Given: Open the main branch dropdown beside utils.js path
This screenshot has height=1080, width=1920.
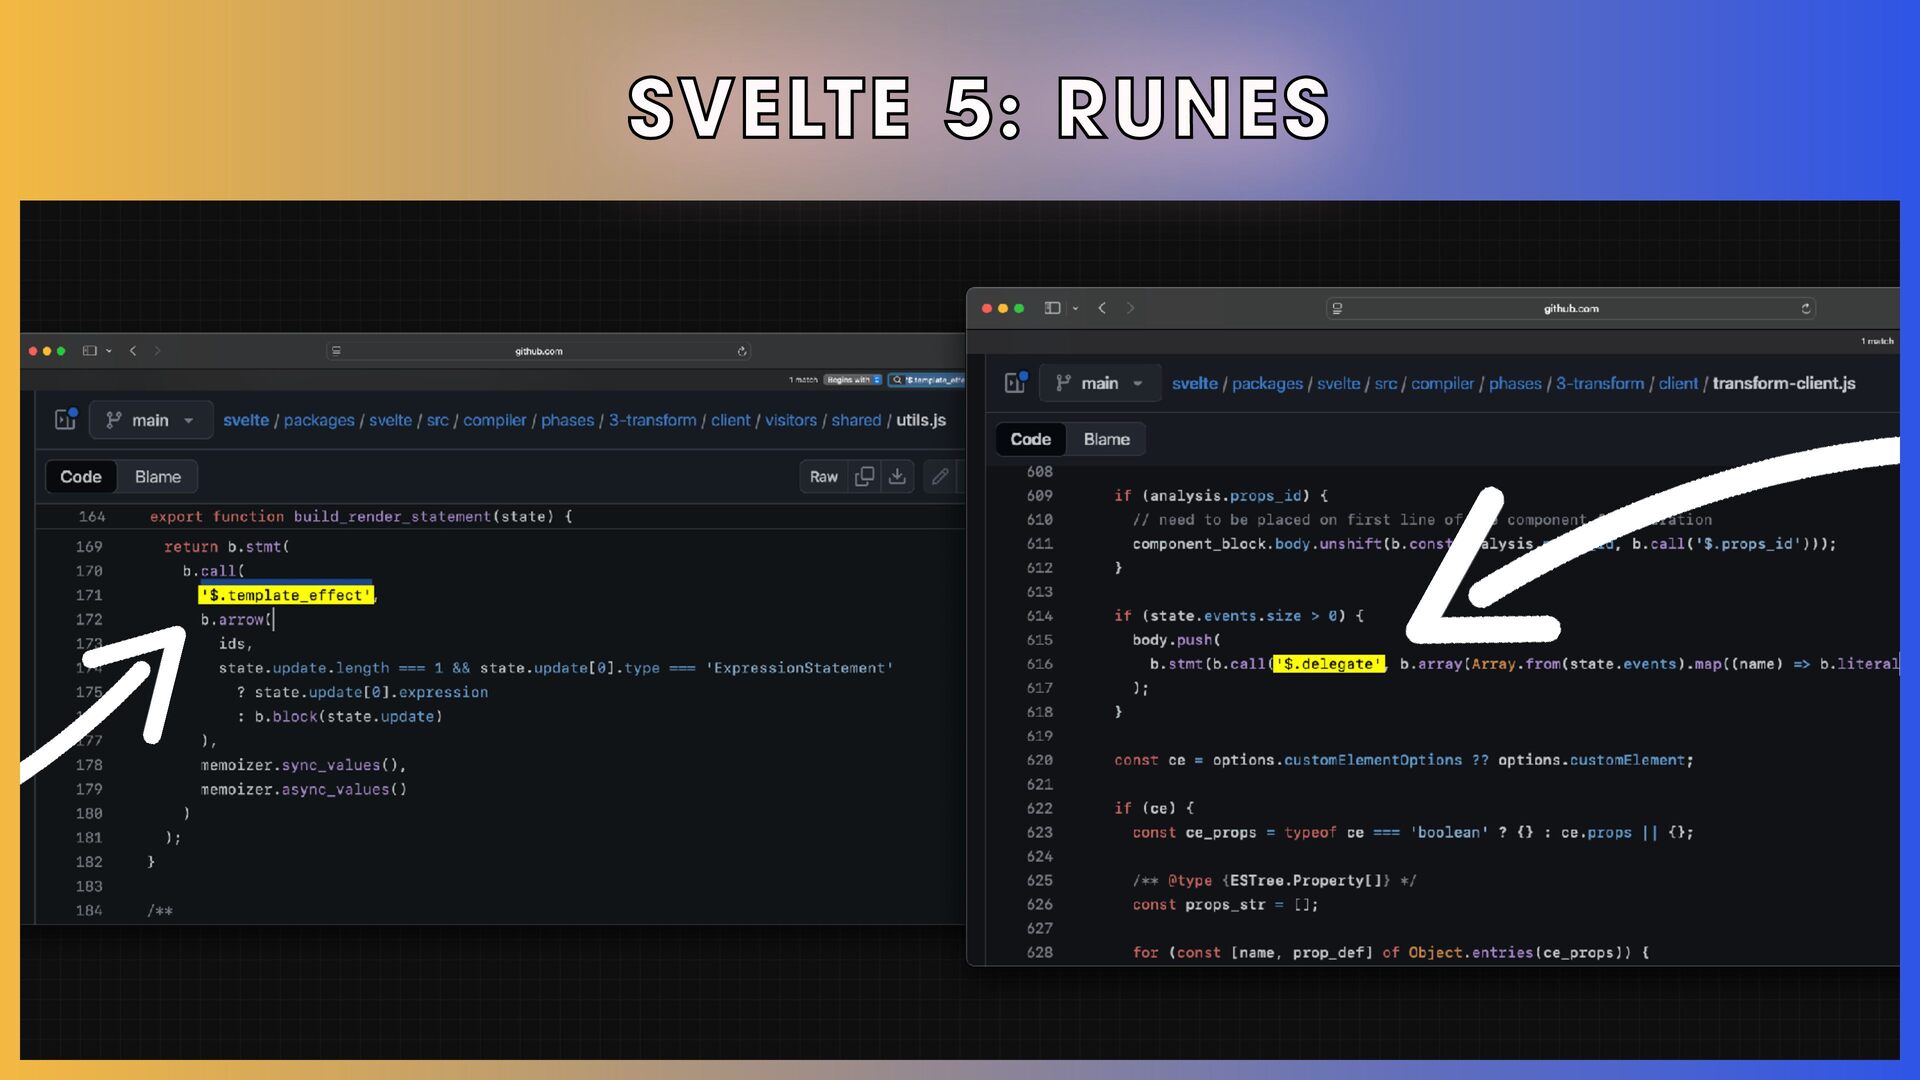Looking at the screenshot, I should [151, 420].
